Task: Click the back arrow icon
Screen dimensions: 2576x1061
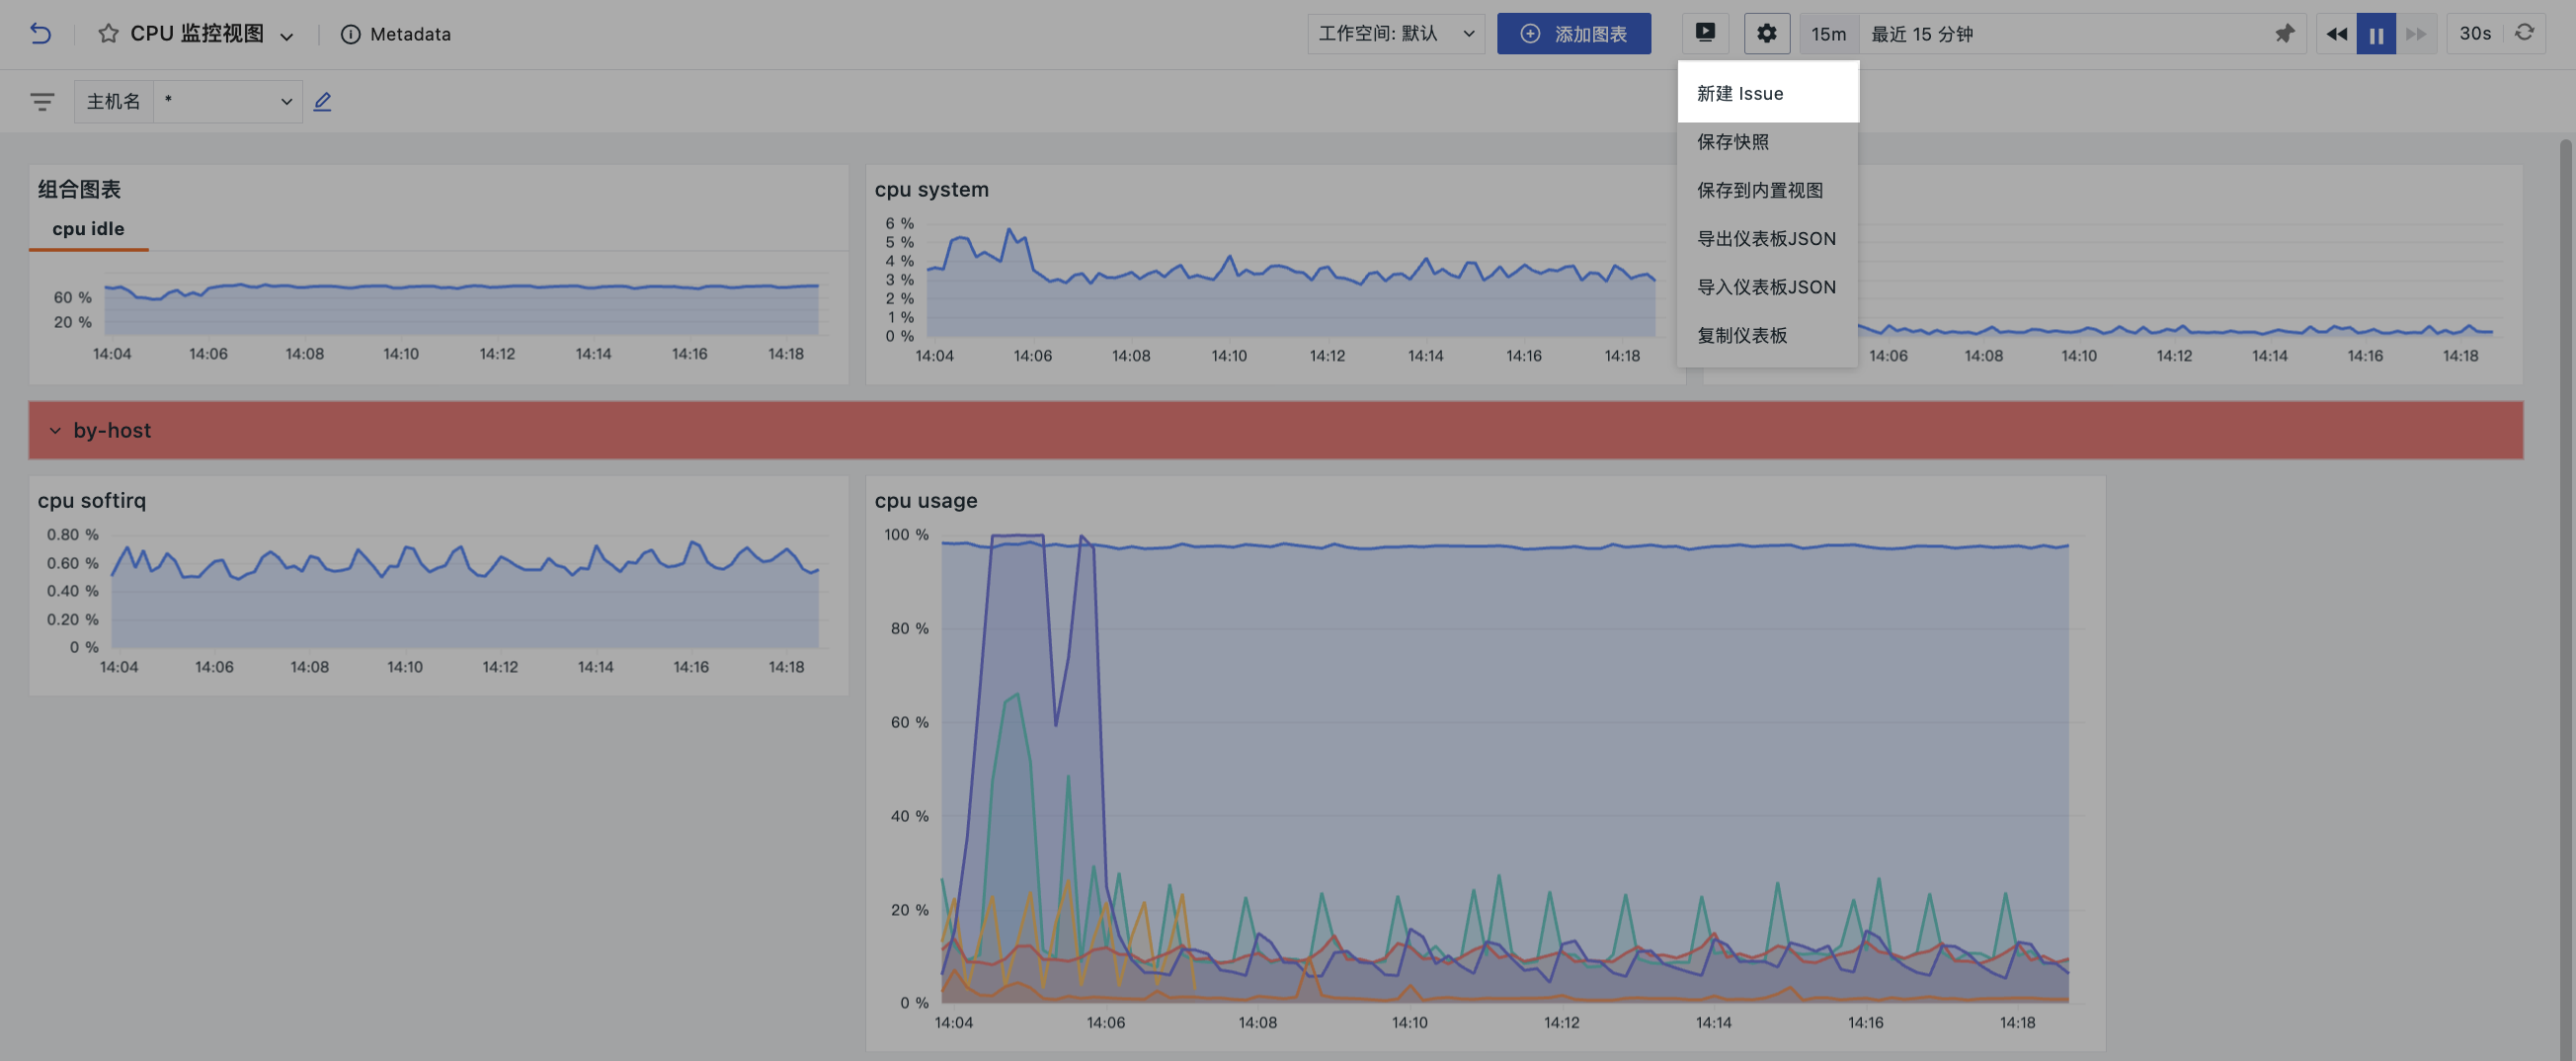Action: tap(40, 34)
